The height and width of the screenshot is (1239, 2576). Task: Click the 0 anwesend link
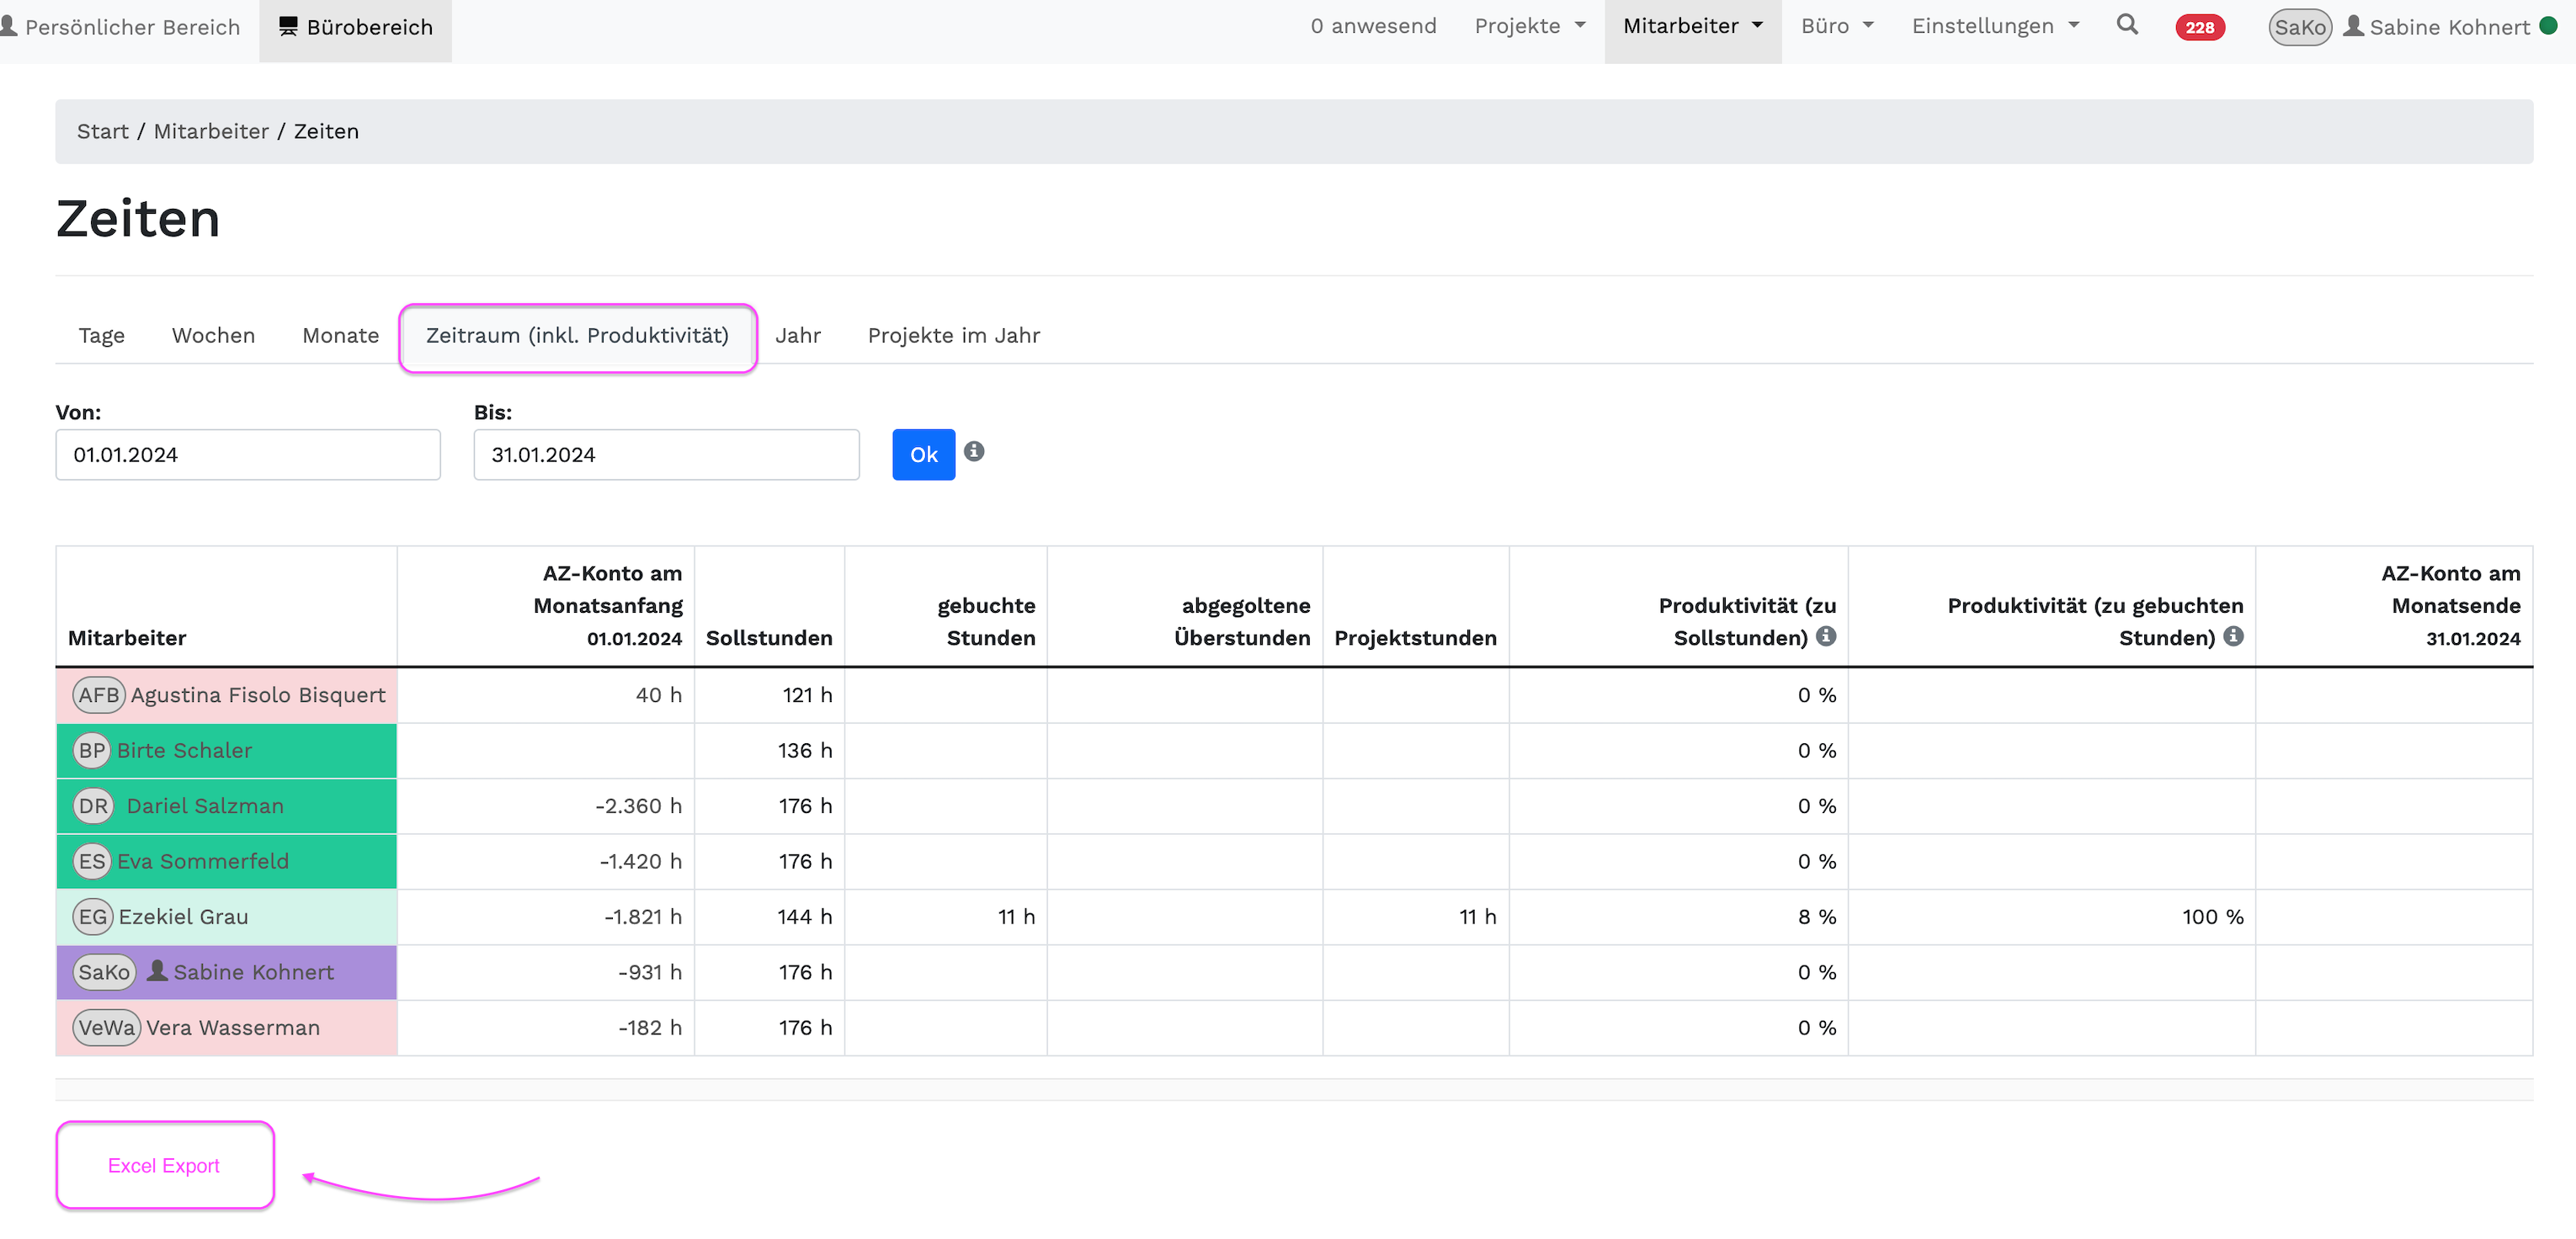point(1373,27)
